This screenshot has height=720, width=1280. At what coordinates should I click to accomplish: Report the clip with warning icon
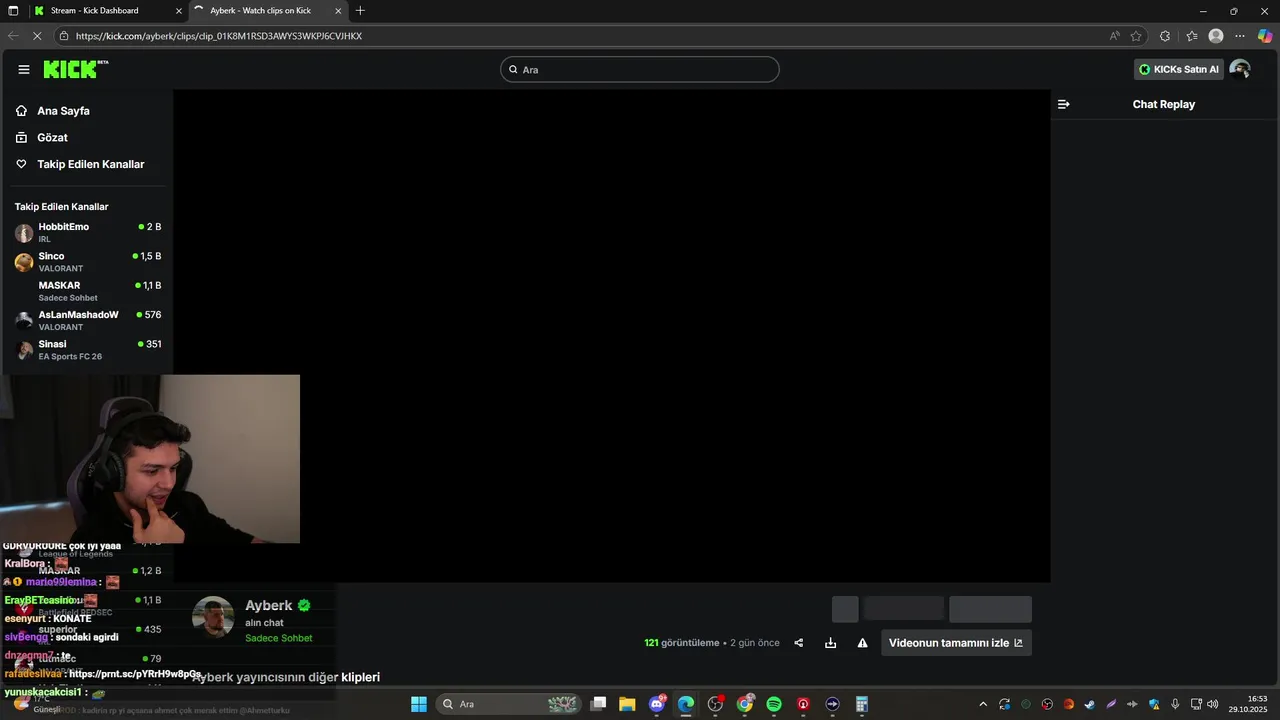[x=862, y=643]
